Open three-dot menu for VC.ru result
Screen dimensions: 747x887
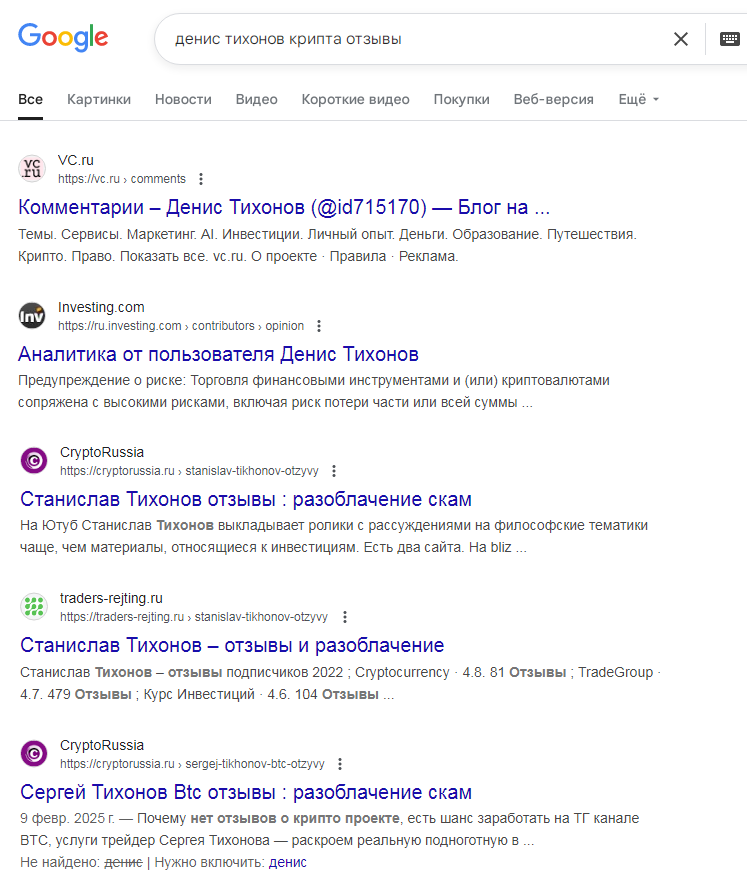(201, 179)
